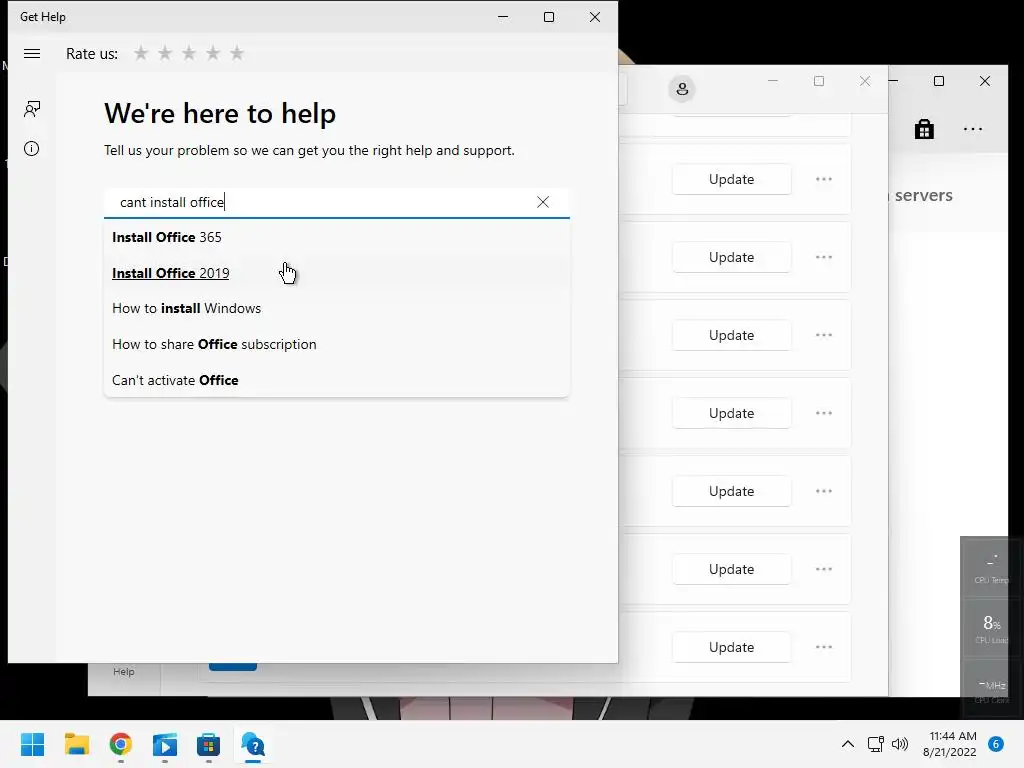This screenshot has width=1024, height=768.
Task: Maximize the rear window behind the Store
Action: 938,81
